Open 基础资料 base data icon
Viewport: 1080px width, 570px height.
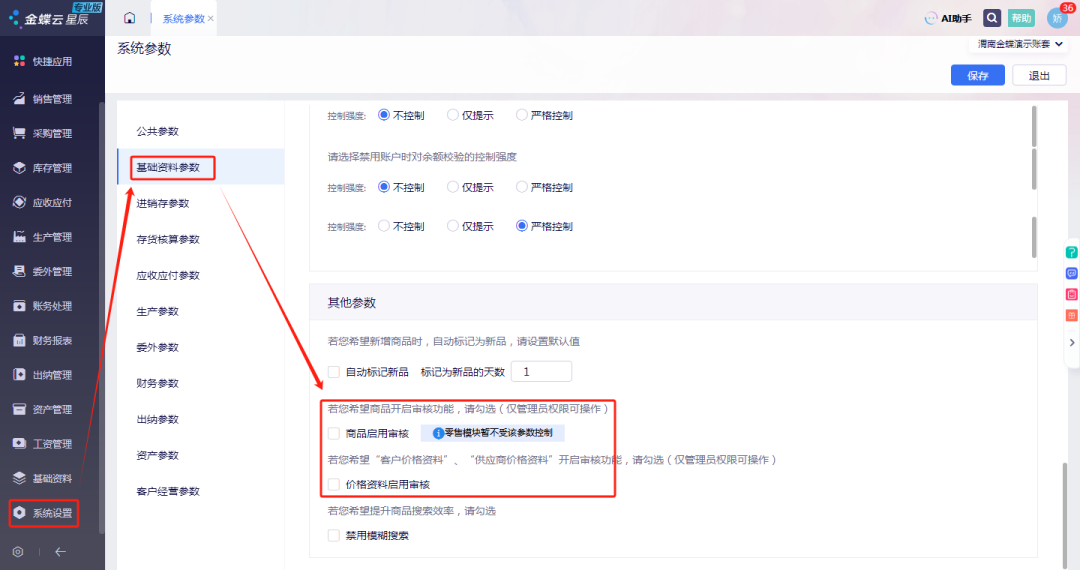[19, 478]
